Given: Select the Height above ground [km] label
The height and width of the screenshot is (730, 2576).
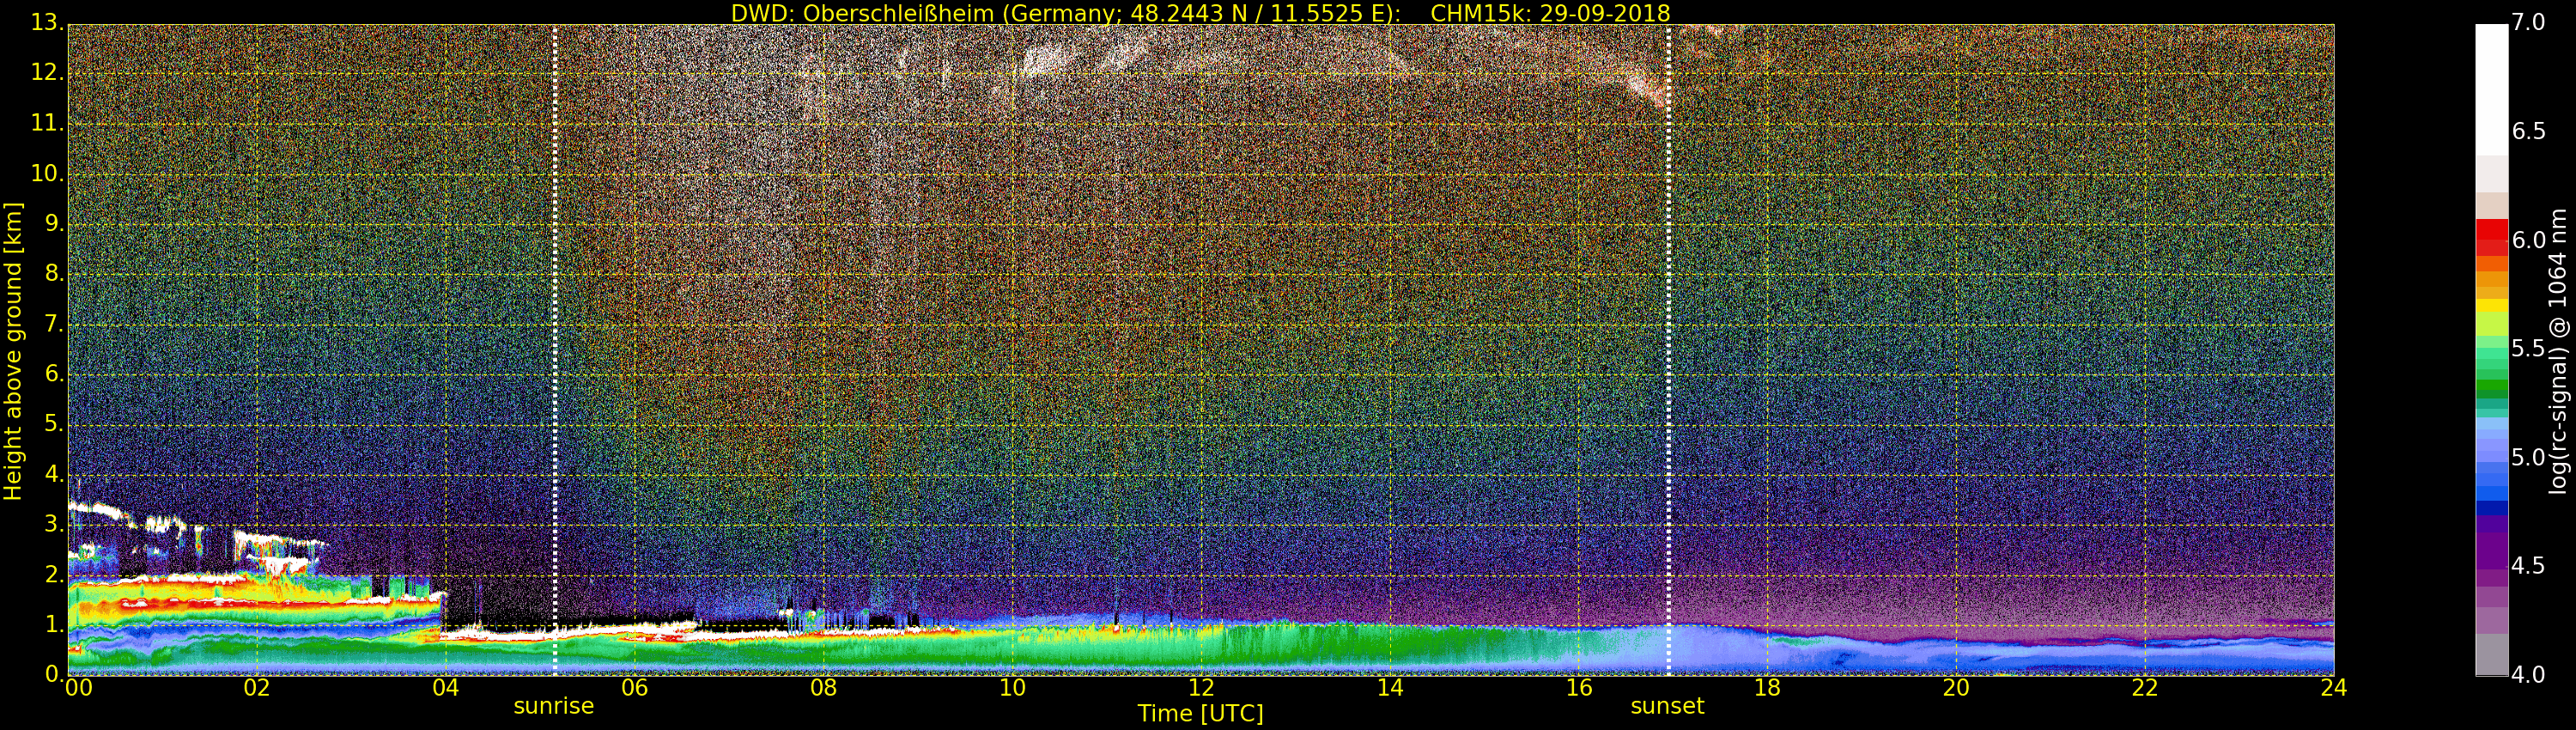Looking at the screenshot, I should click(13, 350).
